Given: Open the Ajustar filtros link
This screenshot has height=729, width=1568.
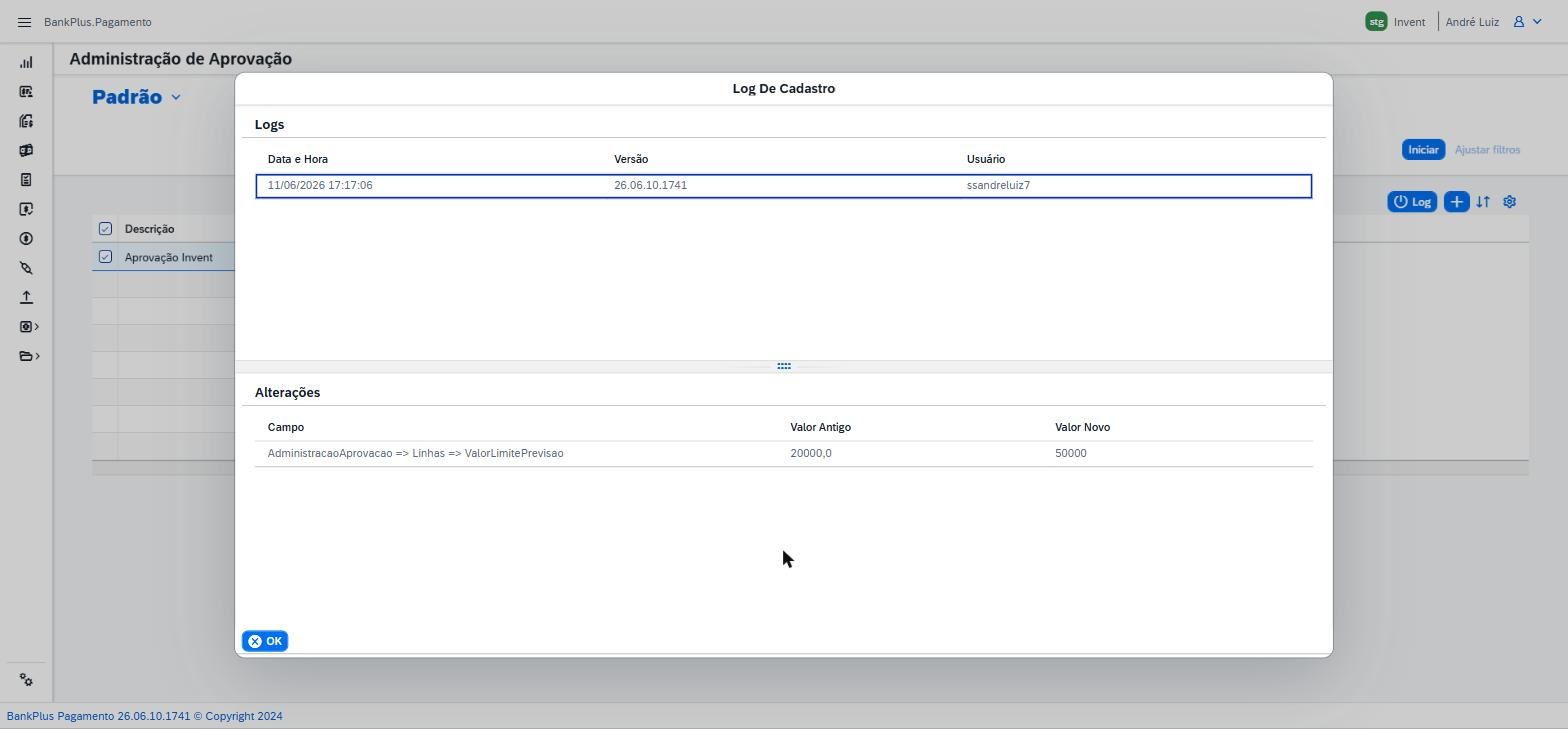Looking at the screenshot, I should [x=1487, y=150].
